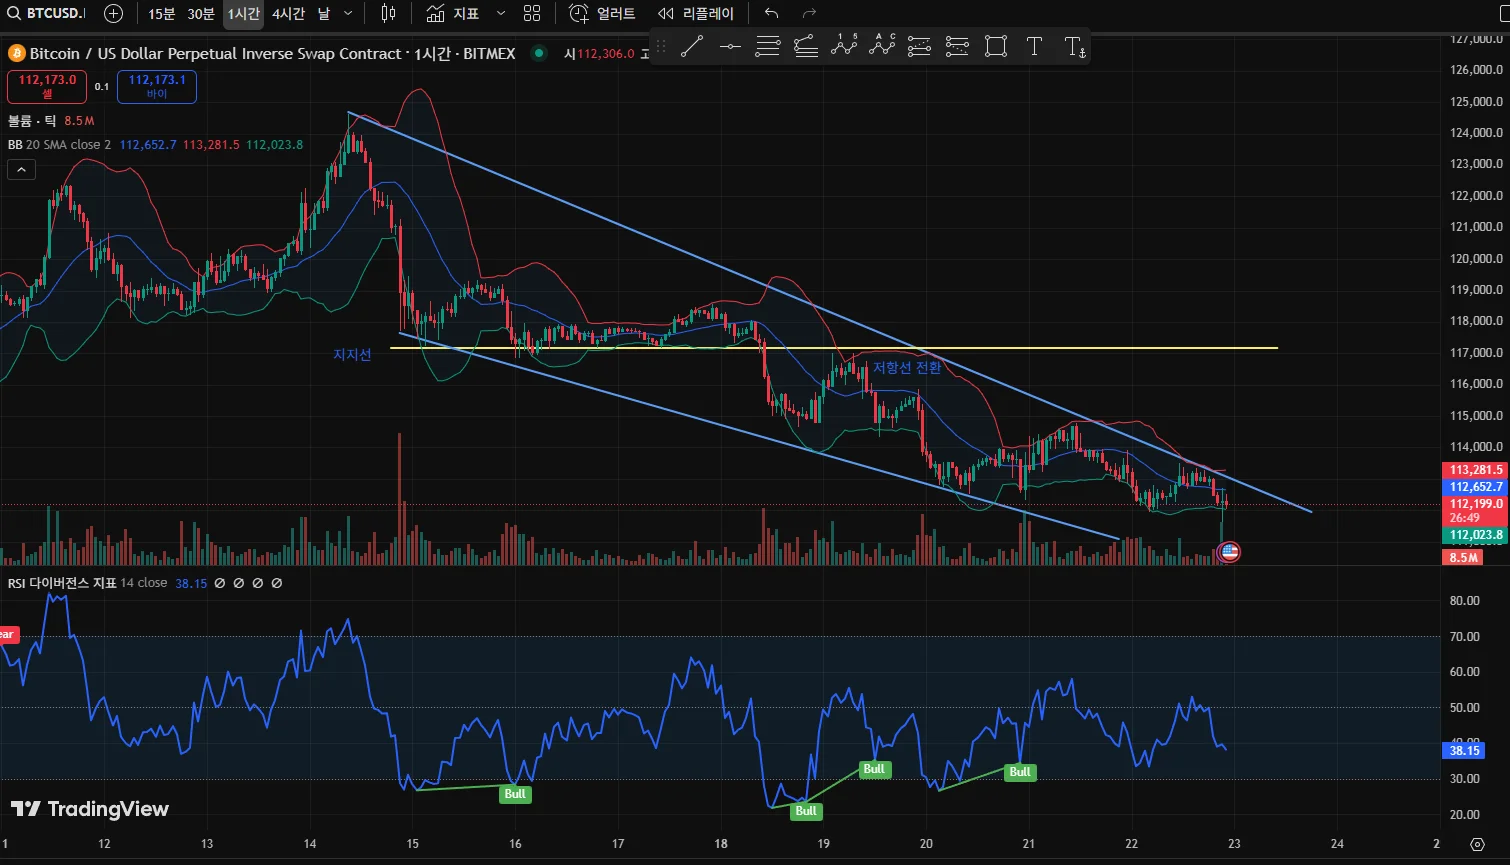Open the candlestick chart style picker
The image size is (1510, 865).
click(x=389, y=13)
